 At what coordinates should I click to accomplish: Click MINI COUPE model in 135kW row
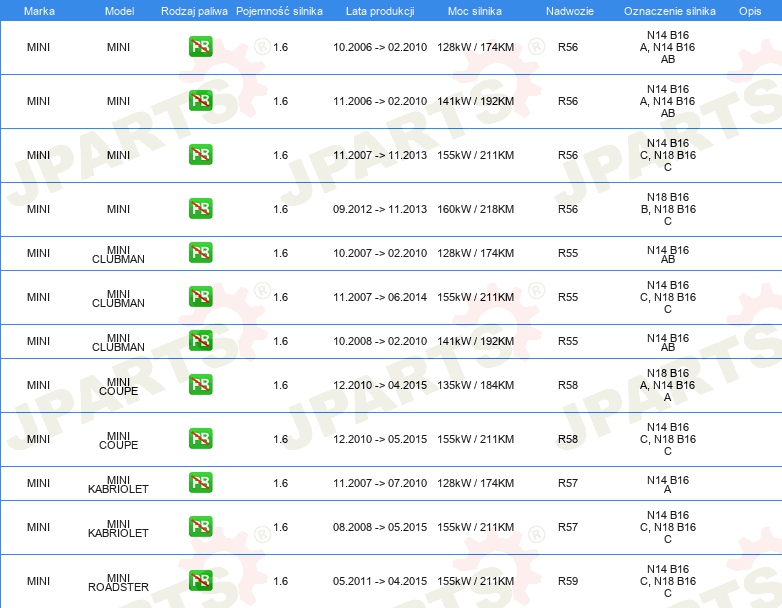point(118,387)
